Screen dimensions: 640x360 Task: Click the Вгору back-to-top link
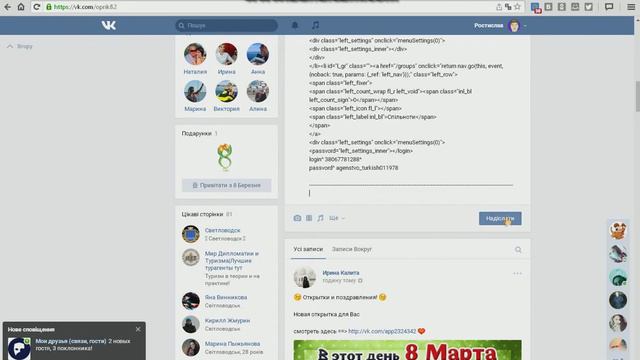click(20, 46)
